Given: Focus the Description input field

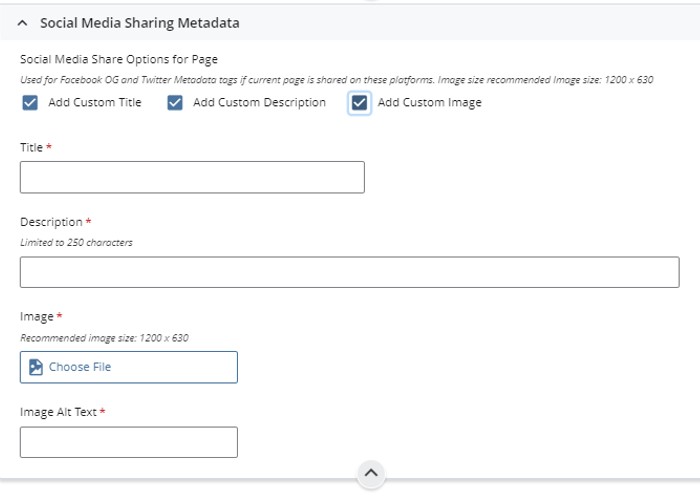Looking at the screenshot, I should click(x=350, y=272).
